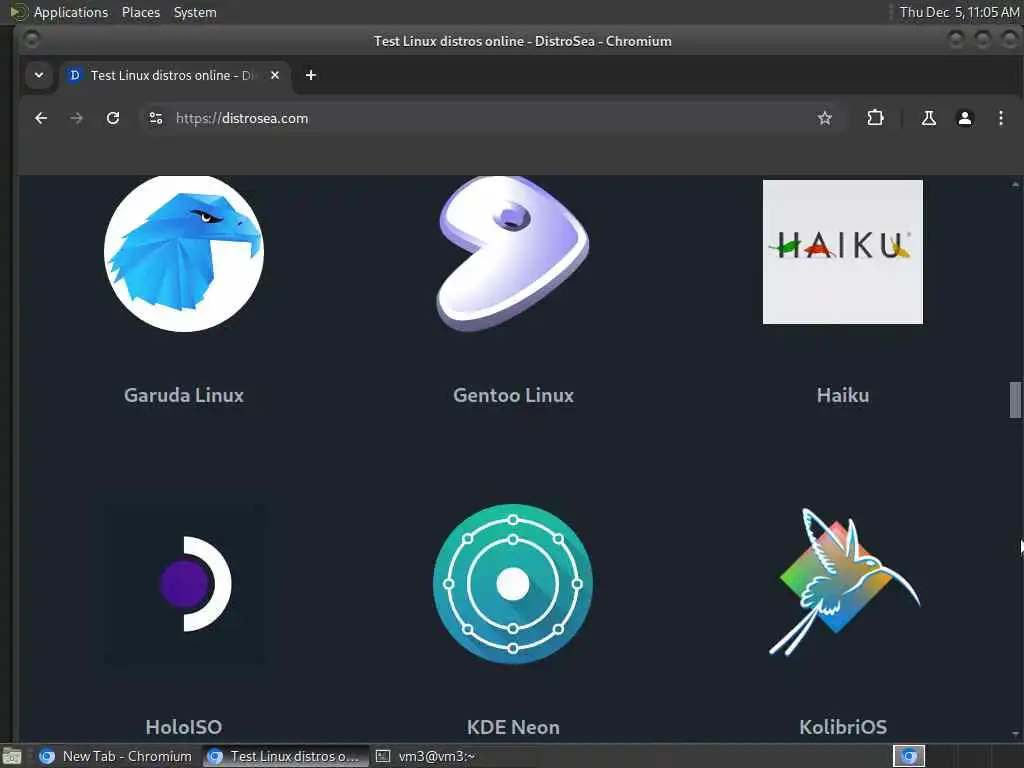Close the Test Linux distros tab

click(275, 75)
